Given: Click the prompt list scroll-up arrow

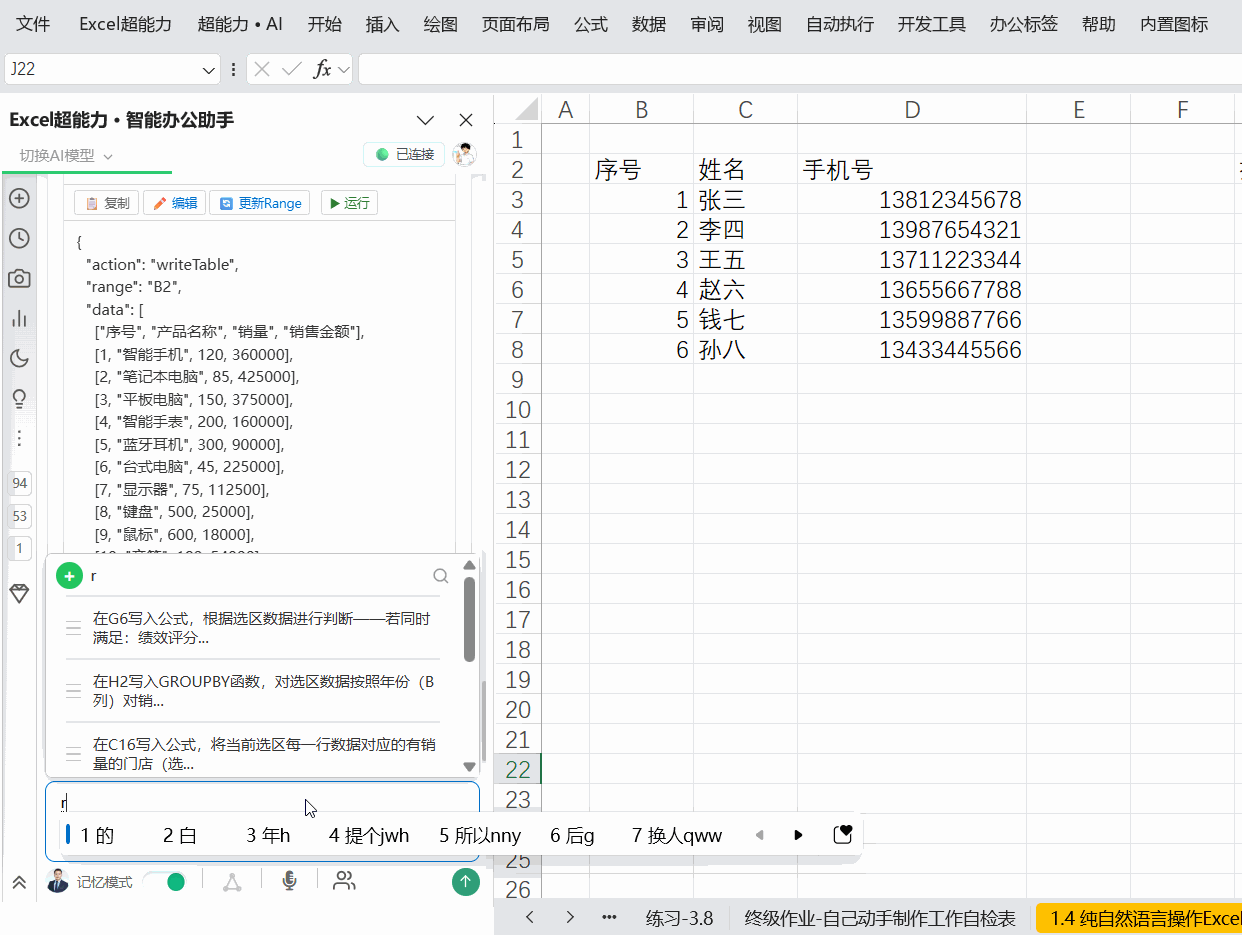Looking at the screenshot, I should point(469,565).
